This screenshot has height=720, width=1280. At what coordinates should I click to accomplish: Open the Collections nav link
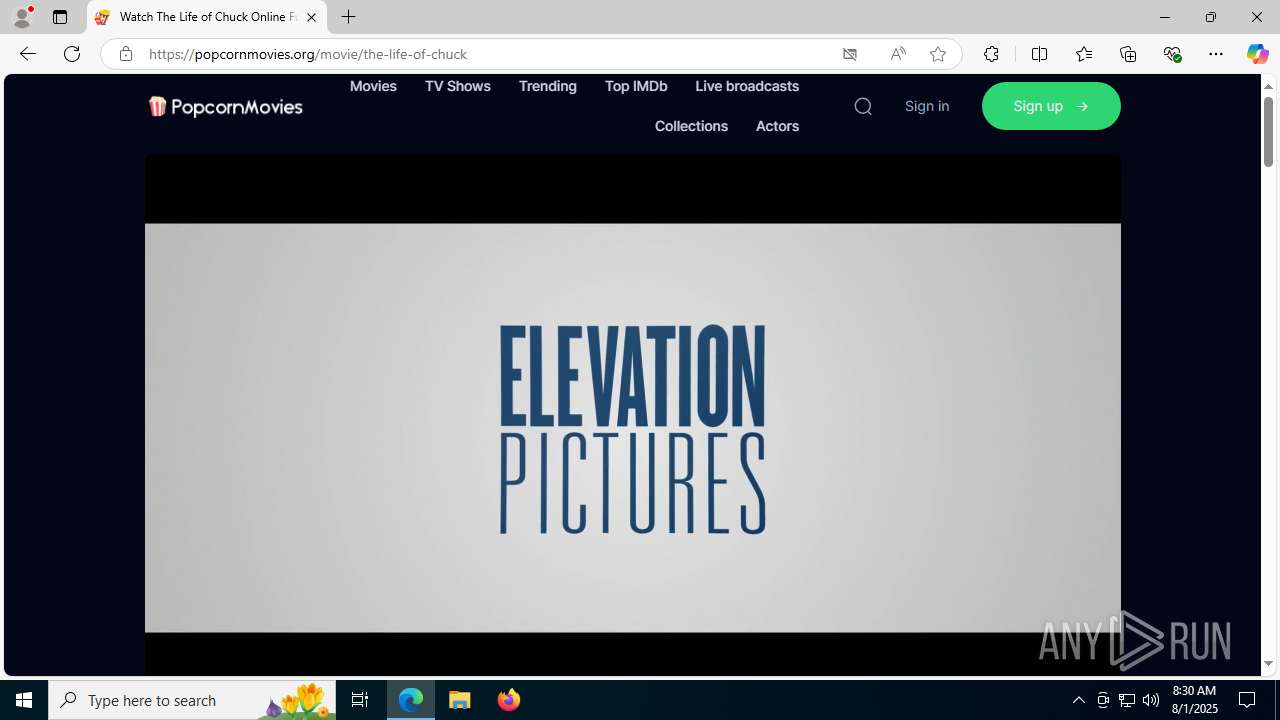(x=691, y=126)
